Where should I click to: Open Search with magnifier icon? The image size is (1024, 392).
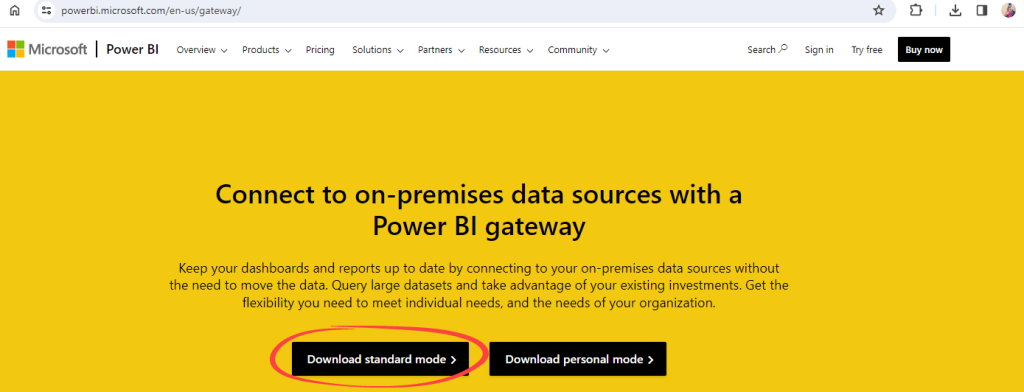pyautogui.click(x=767, y=50)
